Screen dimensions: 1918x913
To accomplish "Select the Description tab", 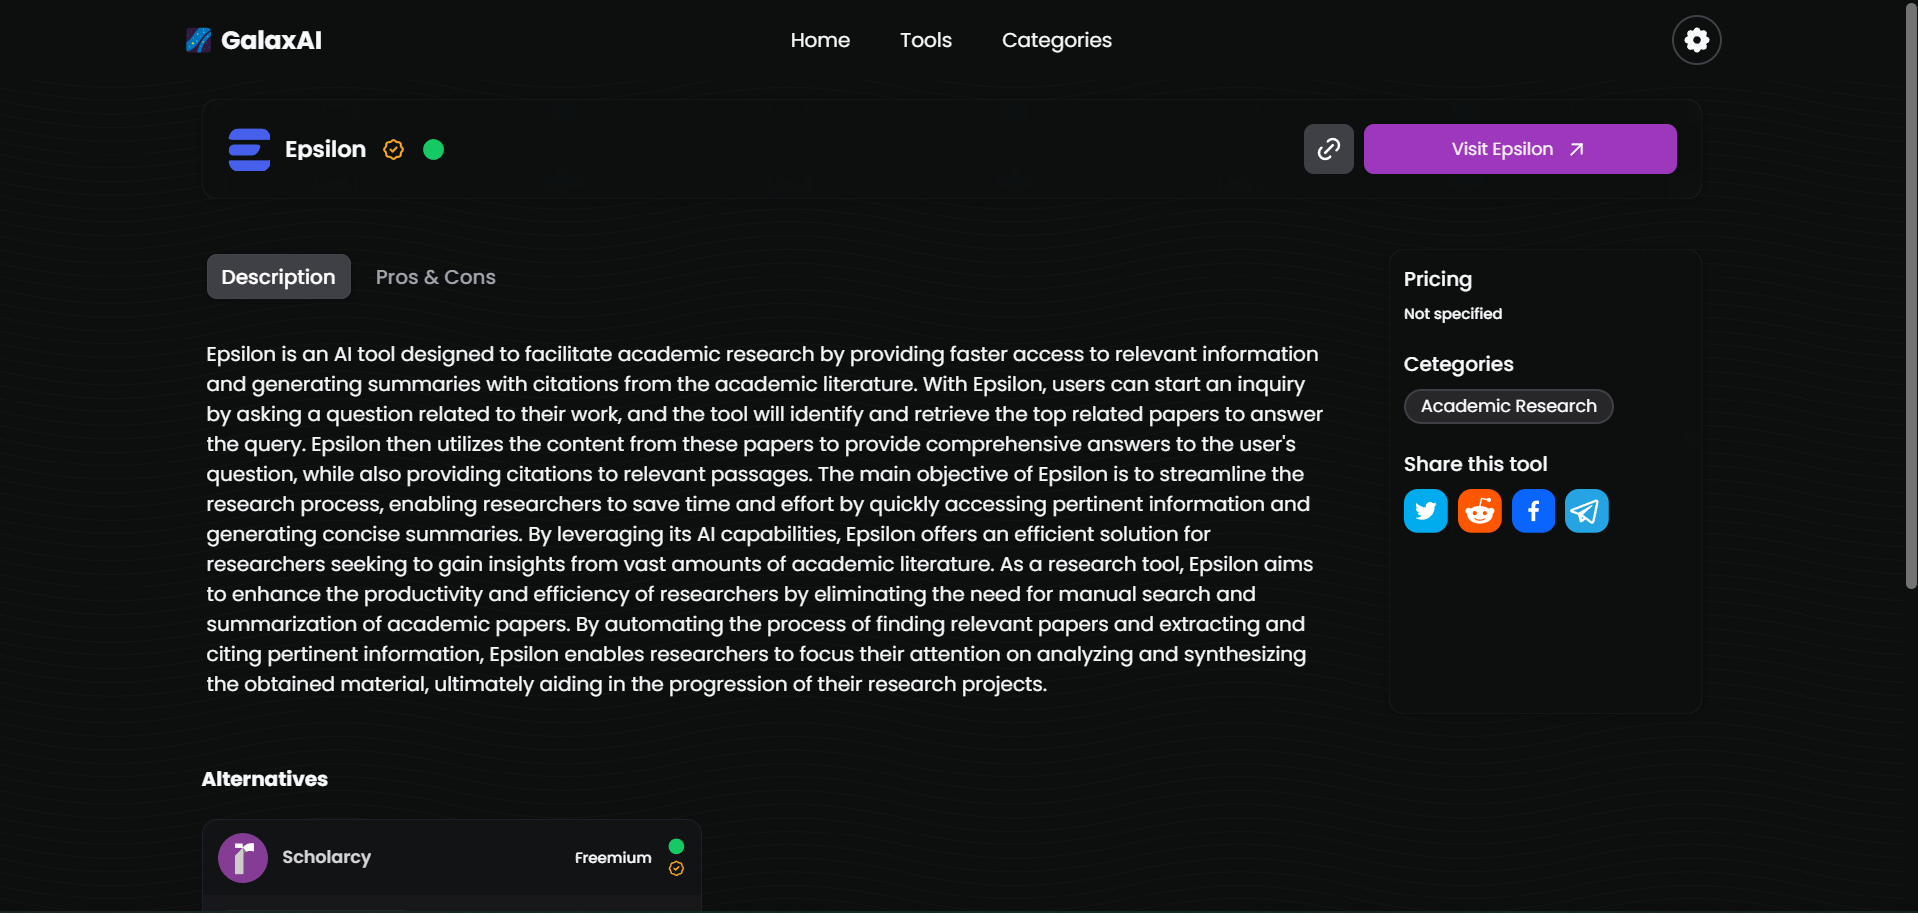I will tap(278, 277).
